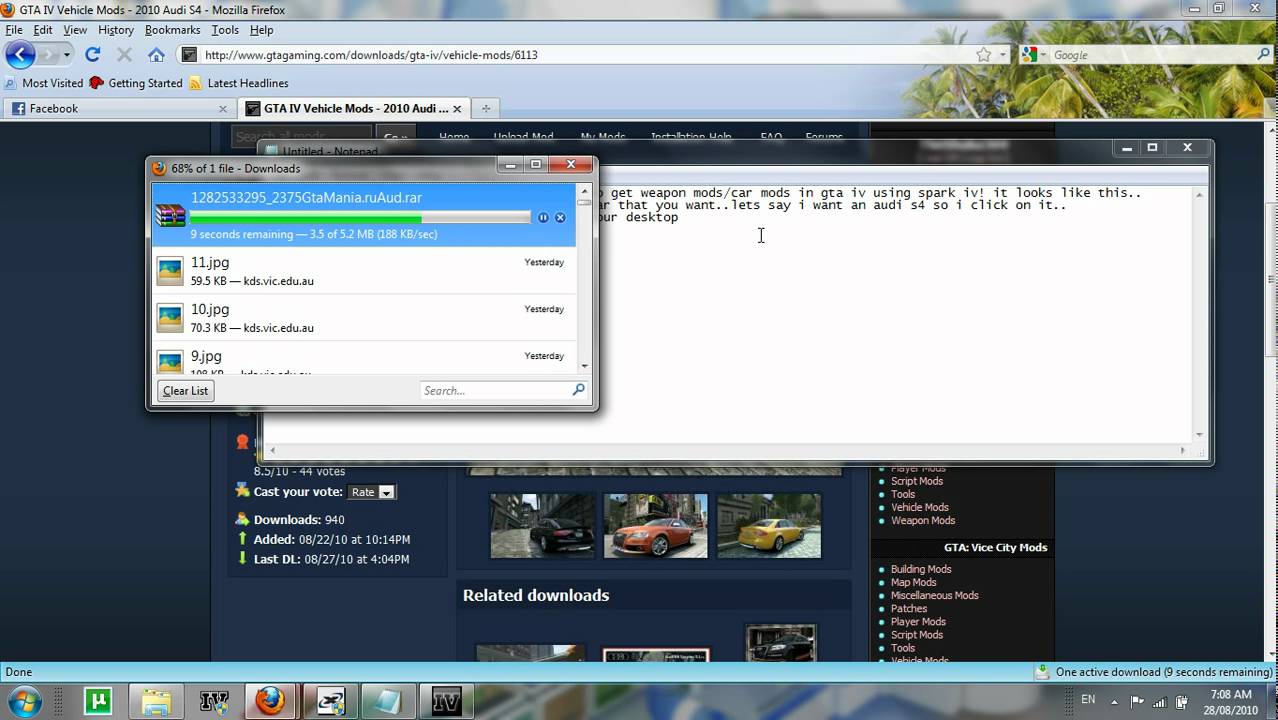Open the File menu
The image size is (1278, 720).
[14, 30]
